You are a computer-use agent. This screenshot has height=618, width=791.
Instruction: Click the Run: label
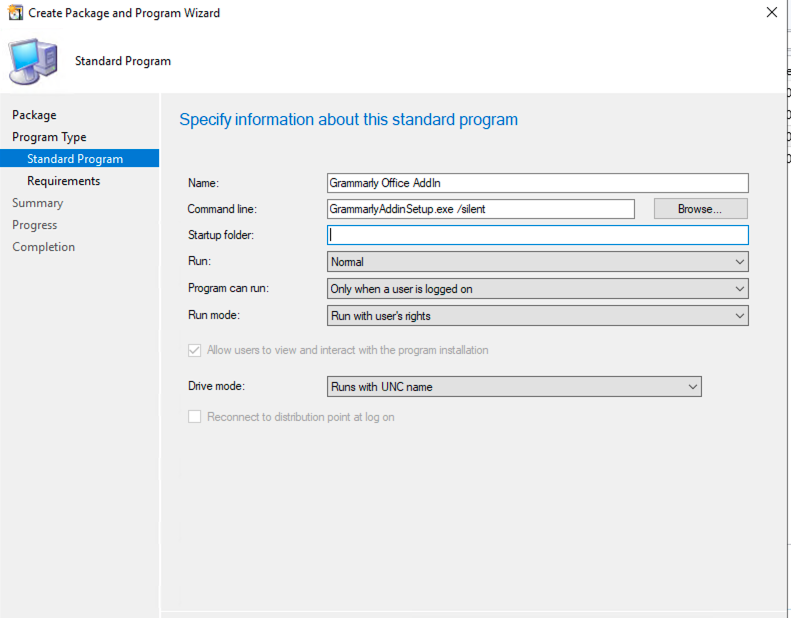199,261
